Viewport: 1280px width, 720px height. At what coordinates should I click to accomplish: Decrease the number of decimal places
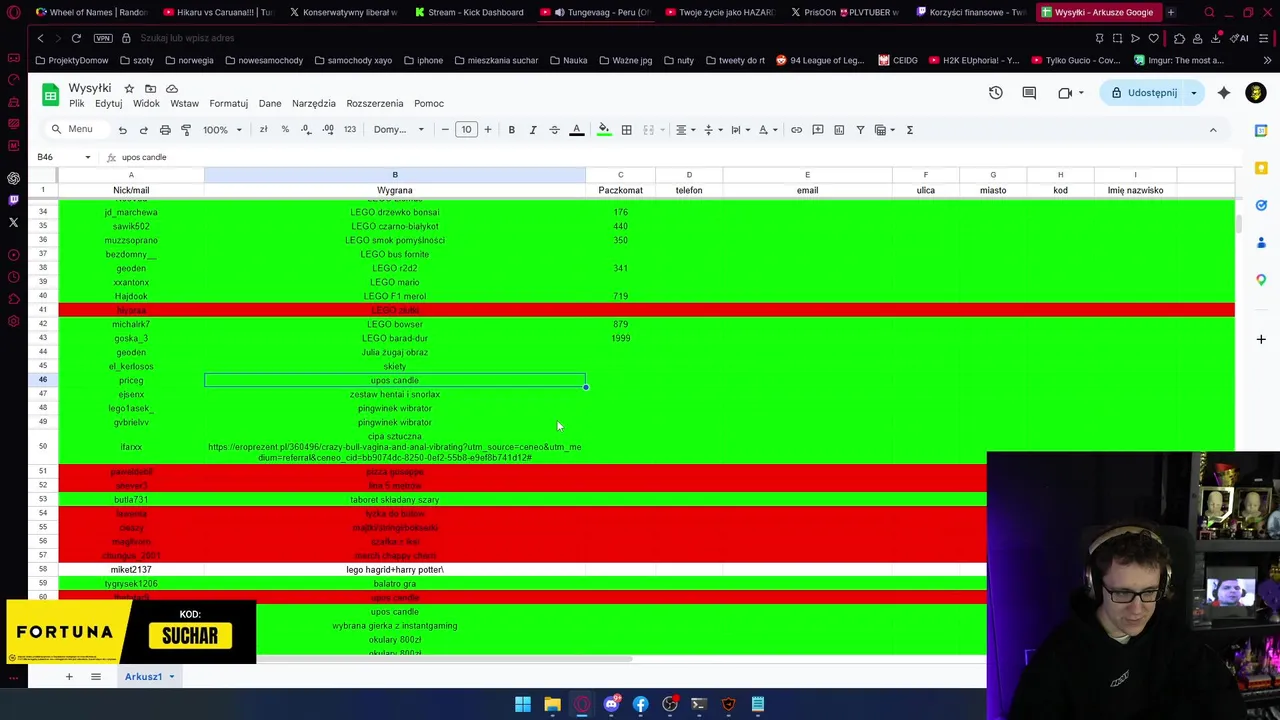point(306,130)
